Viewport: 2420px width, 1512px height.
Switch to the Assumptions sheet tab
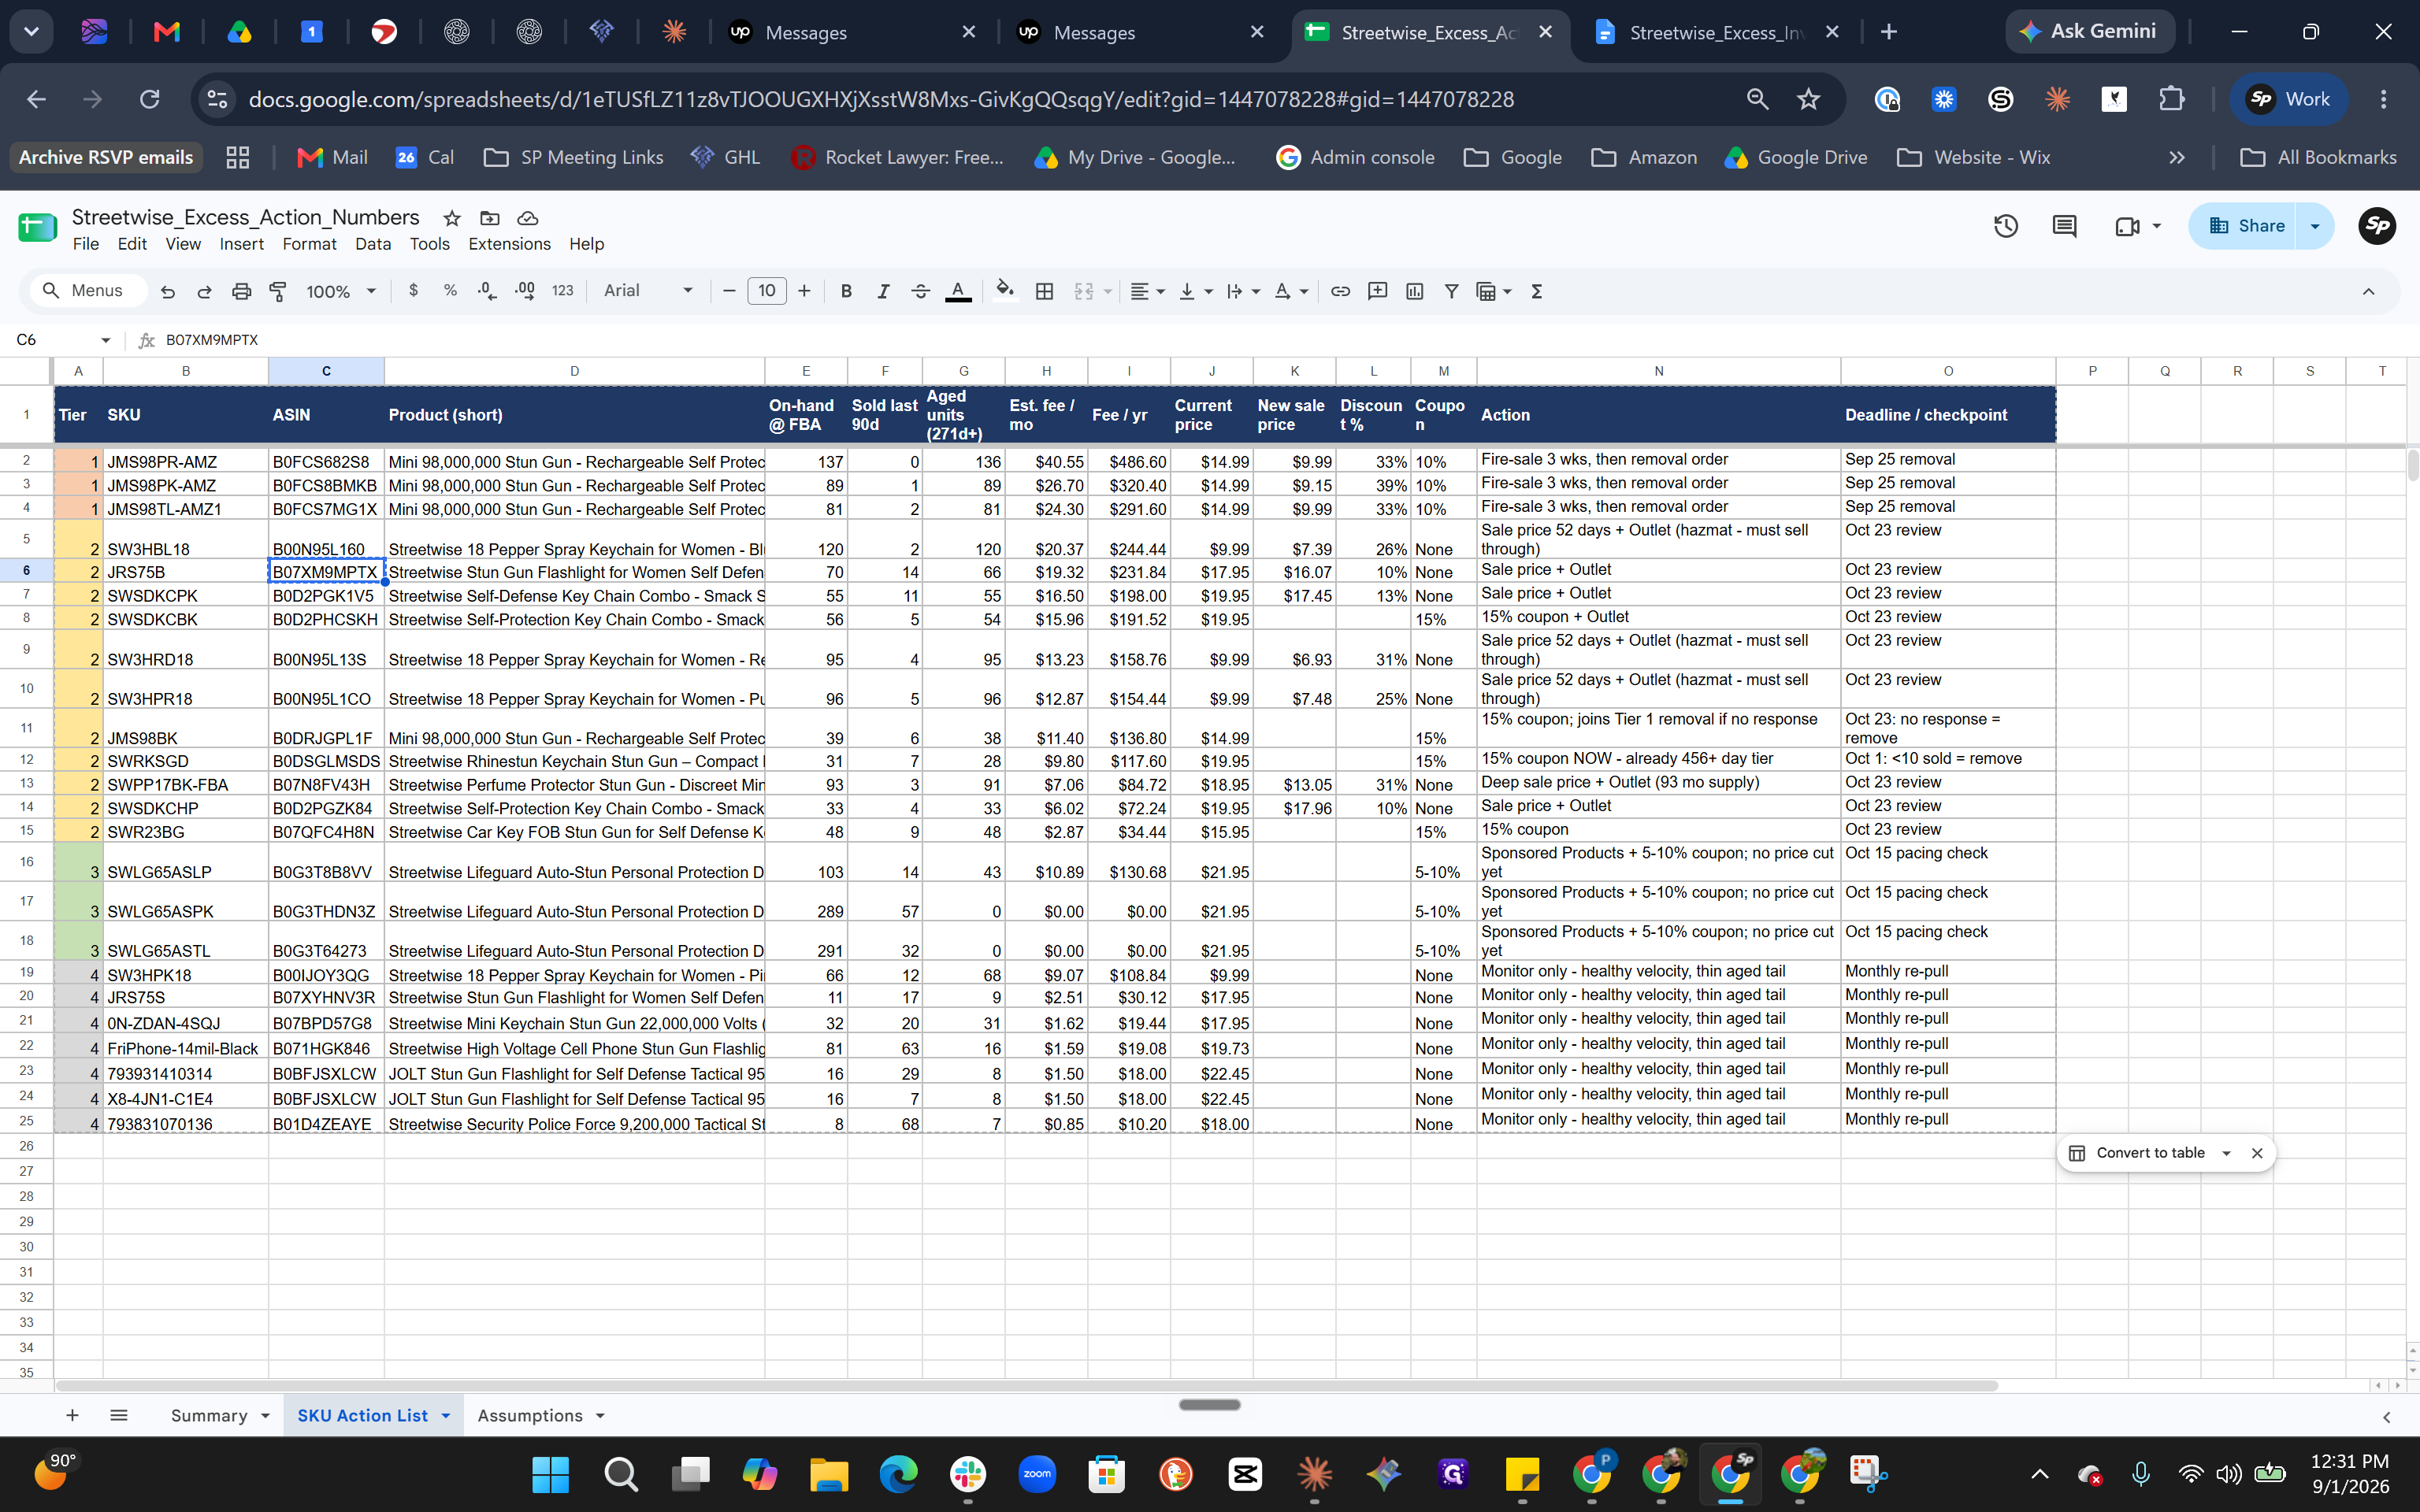pyautogui.click(x=530, y=1415)
